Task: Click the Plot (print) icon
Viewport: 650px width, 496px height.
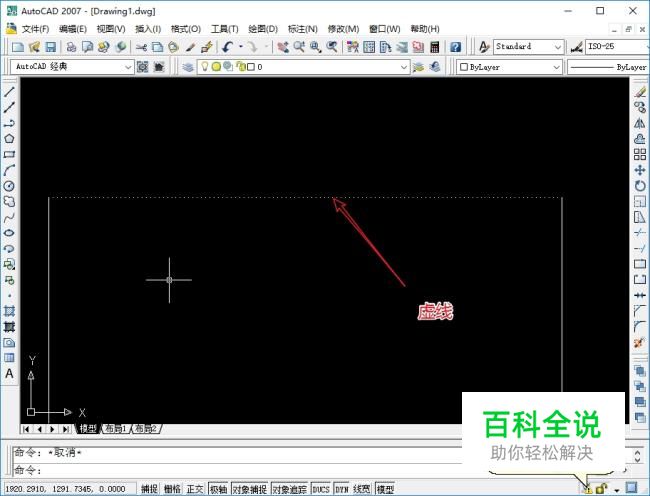Action: coord(71,47)
